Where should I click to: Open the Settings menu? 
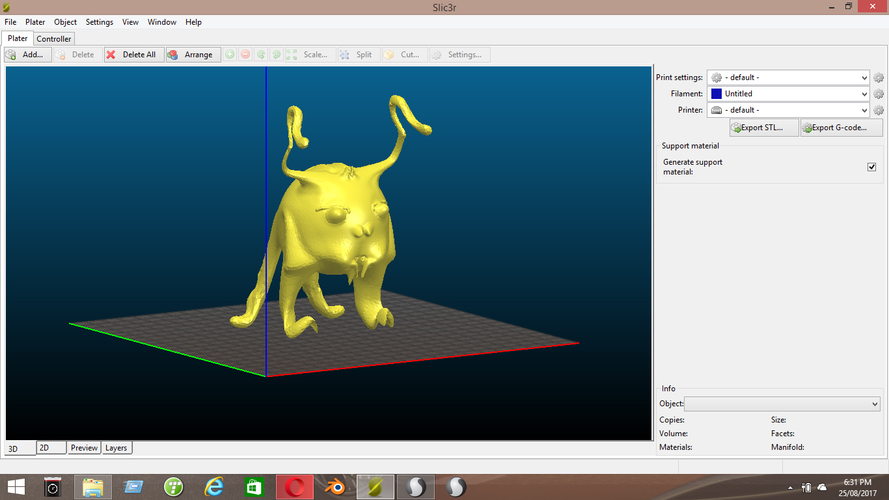point(99,22)
